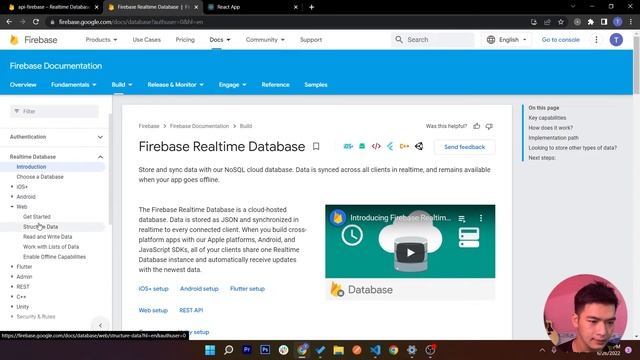Click the thumbs down not helpful icon

(489, 126)
